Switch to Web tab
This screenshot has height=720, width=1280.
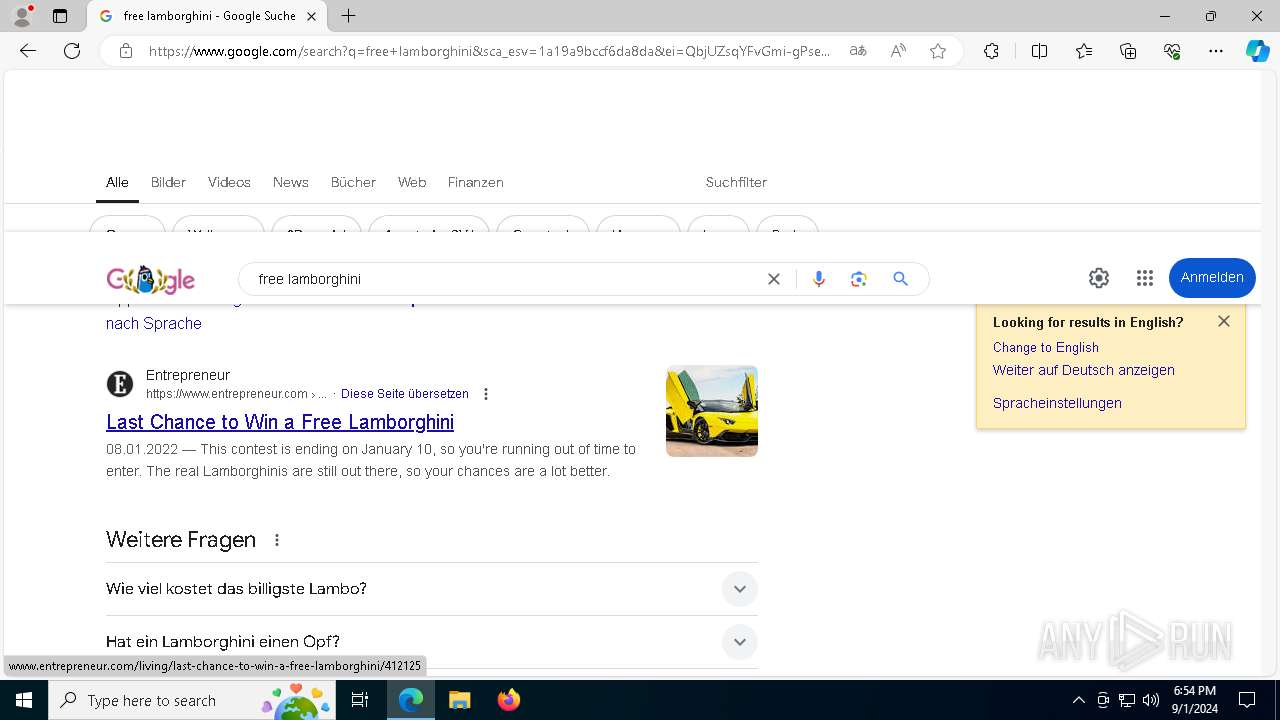[x=412, y=182]
